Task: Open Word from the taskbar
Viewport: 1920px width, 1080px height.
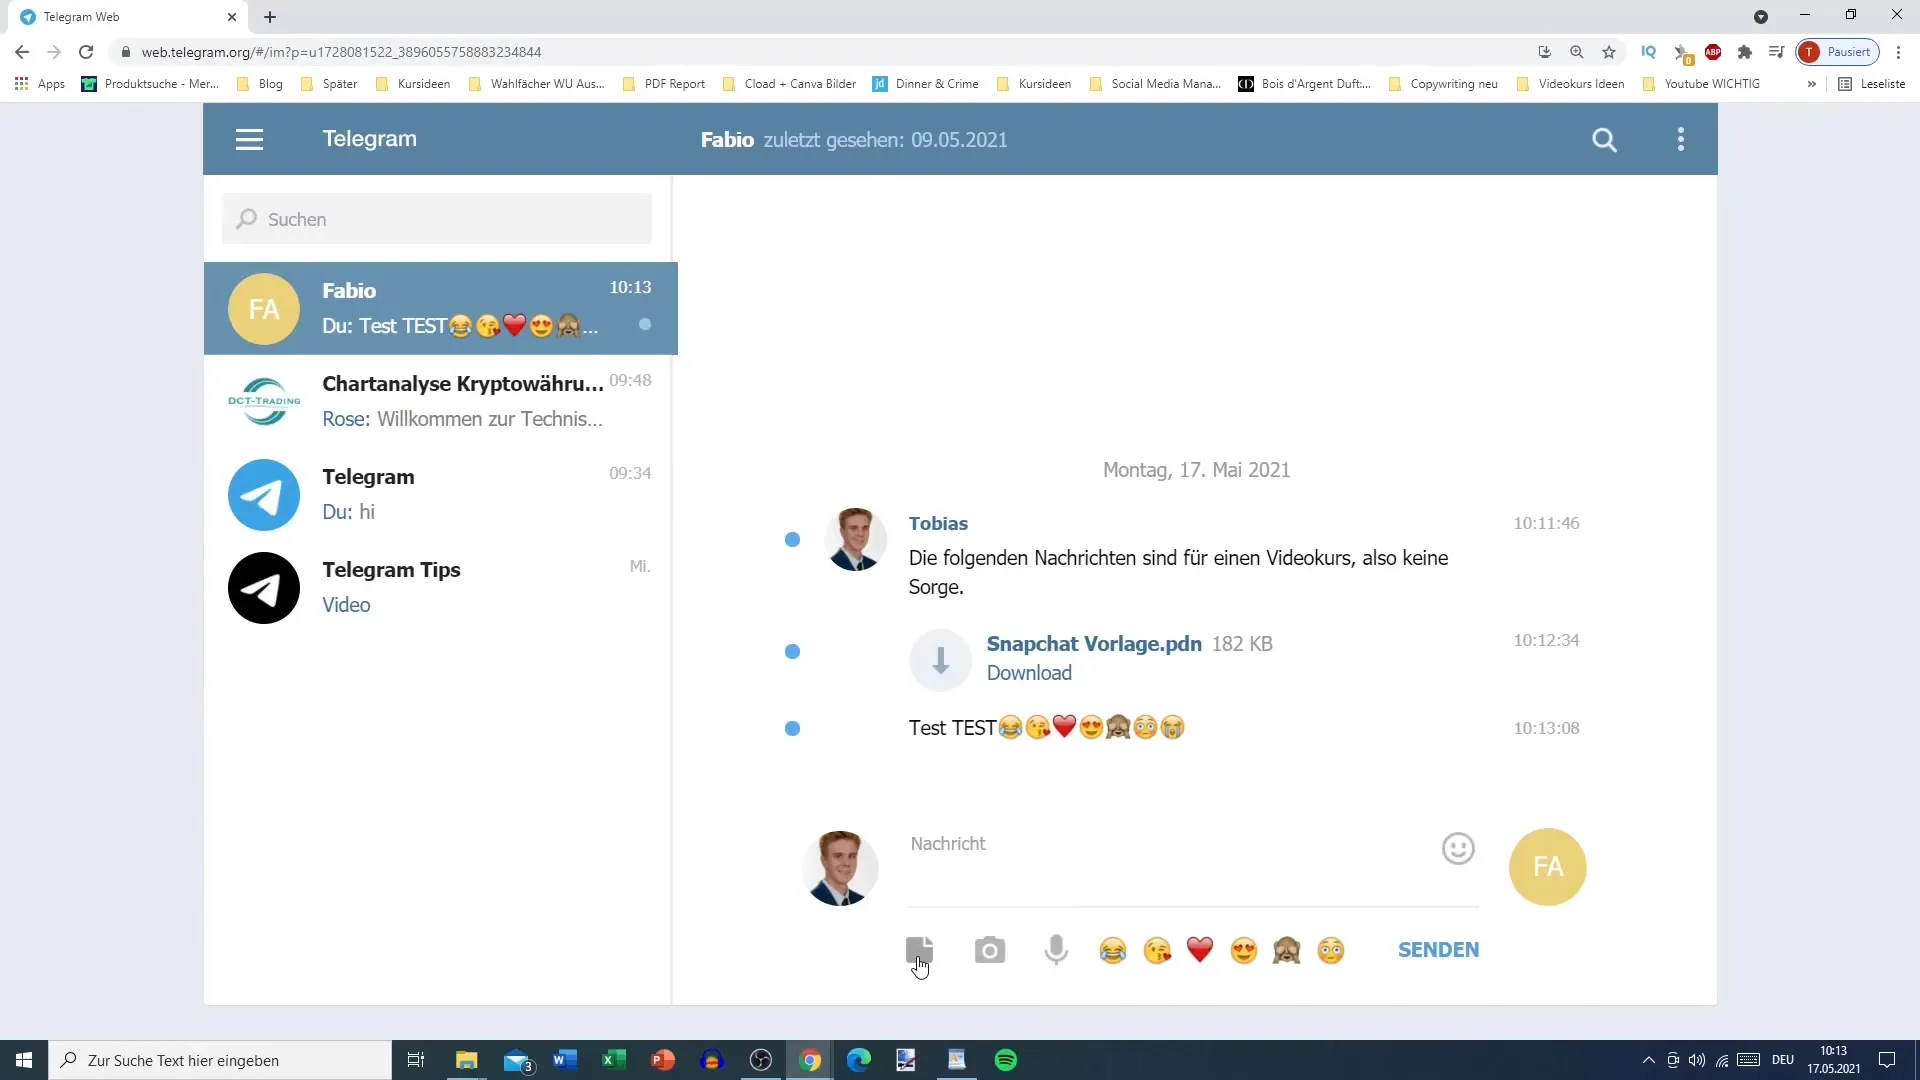Action: coord(565,1060)
